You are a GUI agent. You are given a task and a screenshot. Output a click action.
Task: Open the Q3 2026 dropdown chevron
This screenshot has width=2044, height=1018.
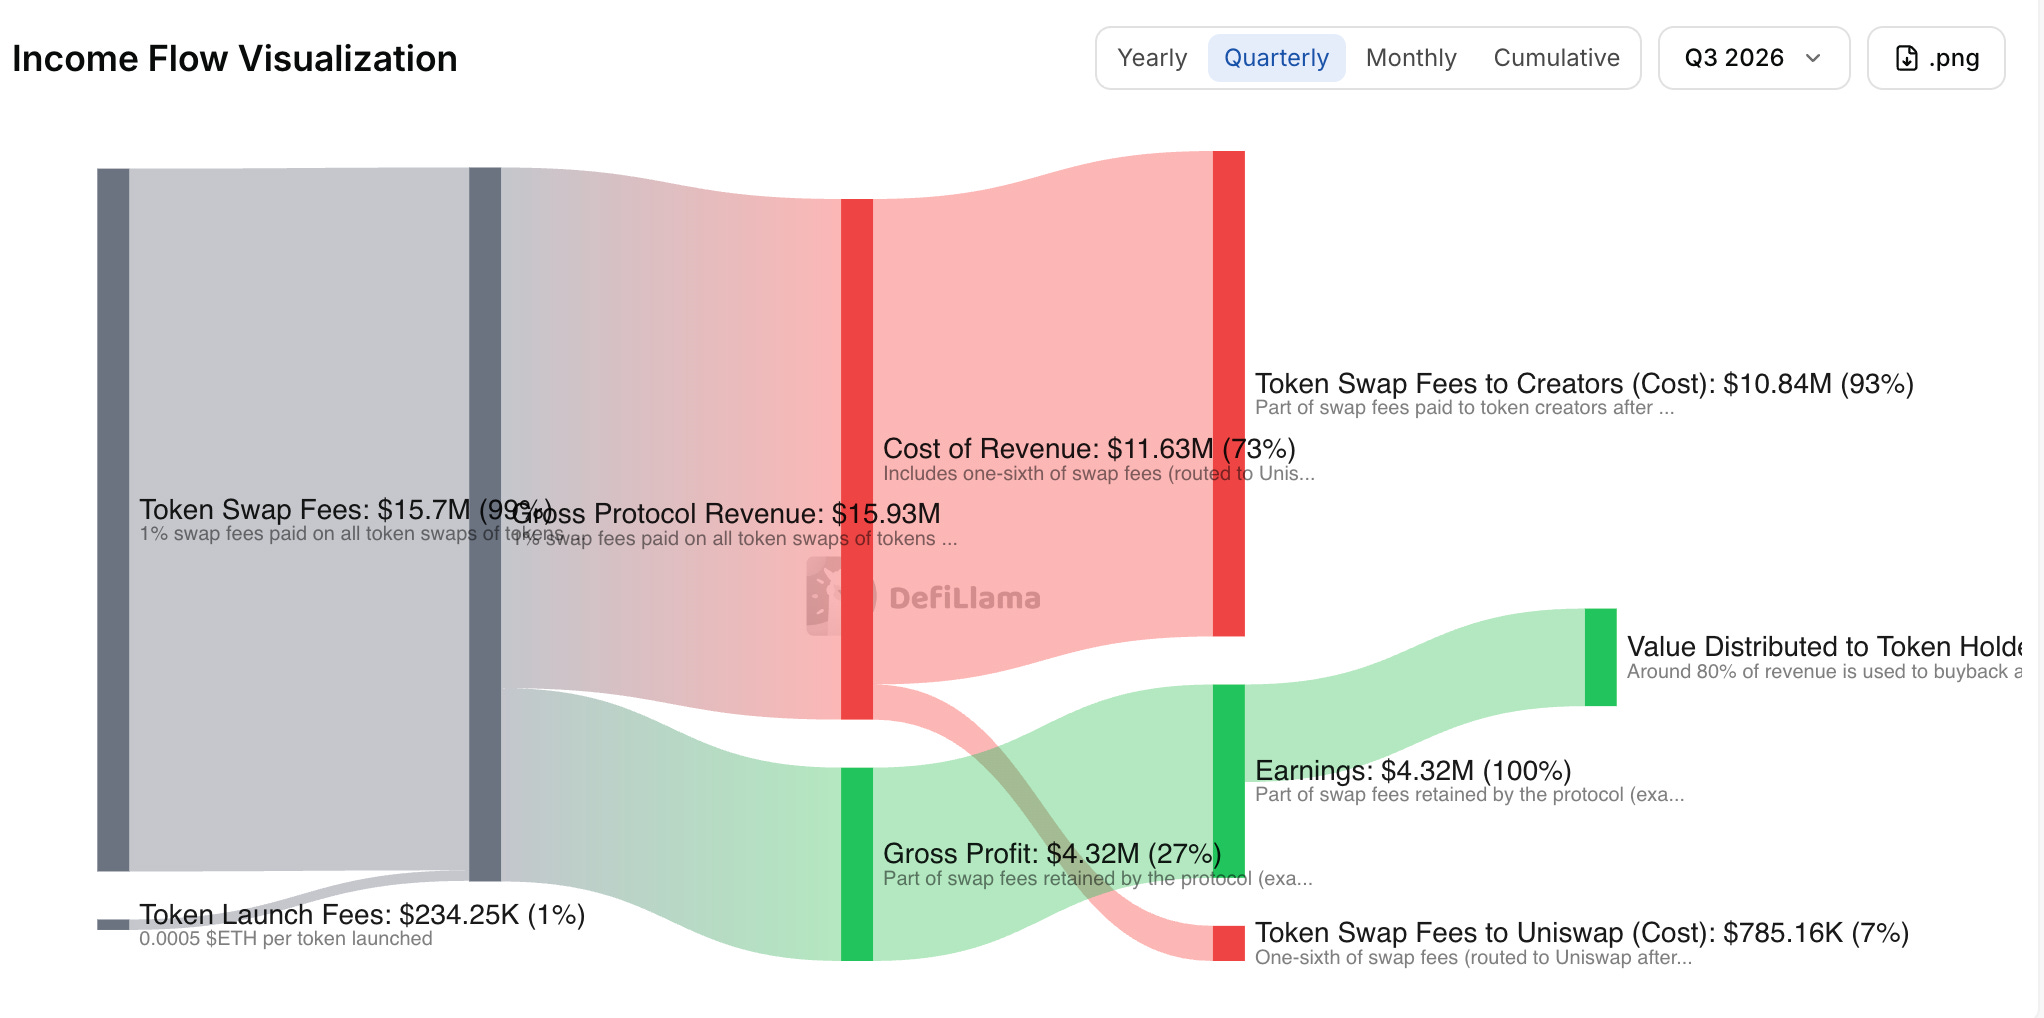click(1813, 58)
